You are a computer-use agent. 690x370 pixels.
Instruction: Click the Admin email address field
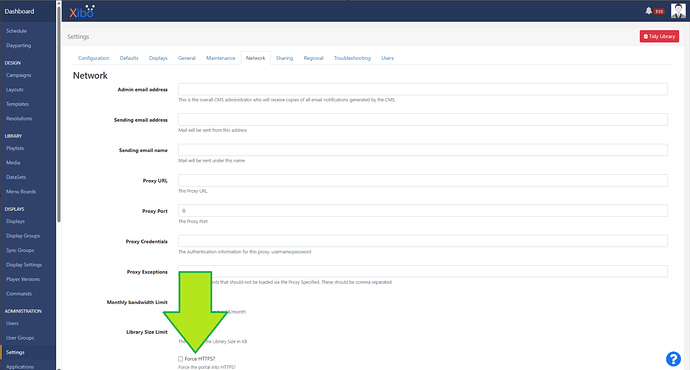pos(422,89)
